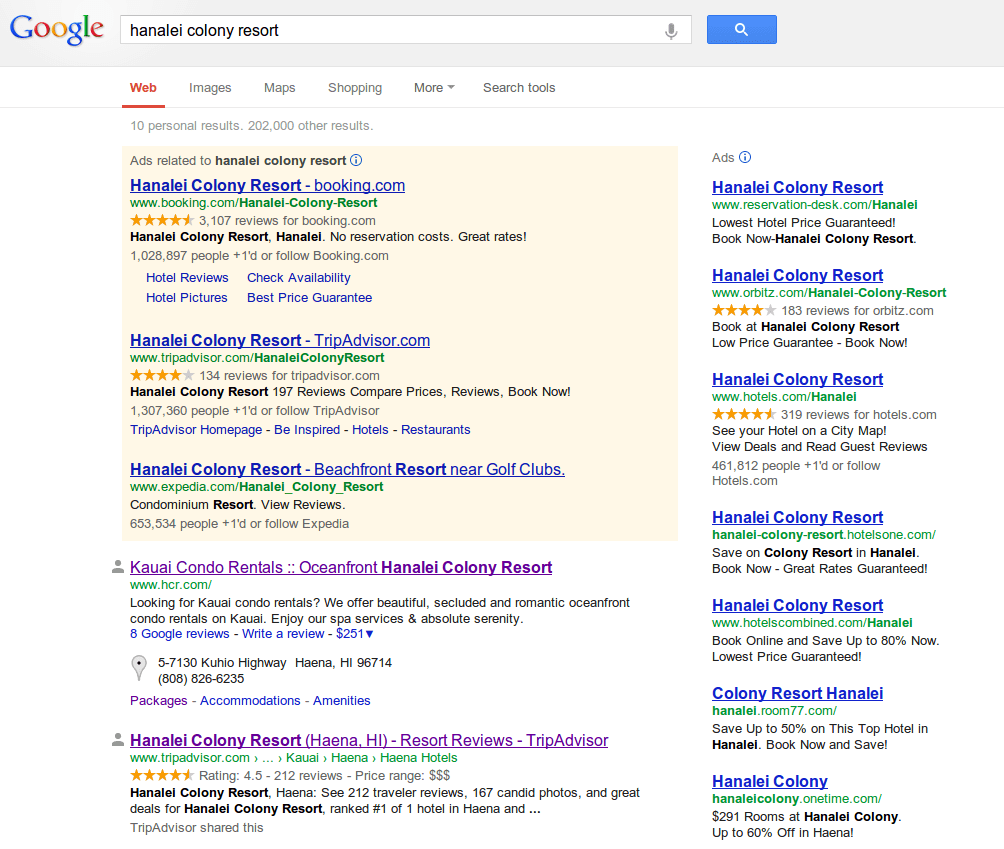
Task: Open Search tools options
Action: pyautogui.click(x=519, y=88)
